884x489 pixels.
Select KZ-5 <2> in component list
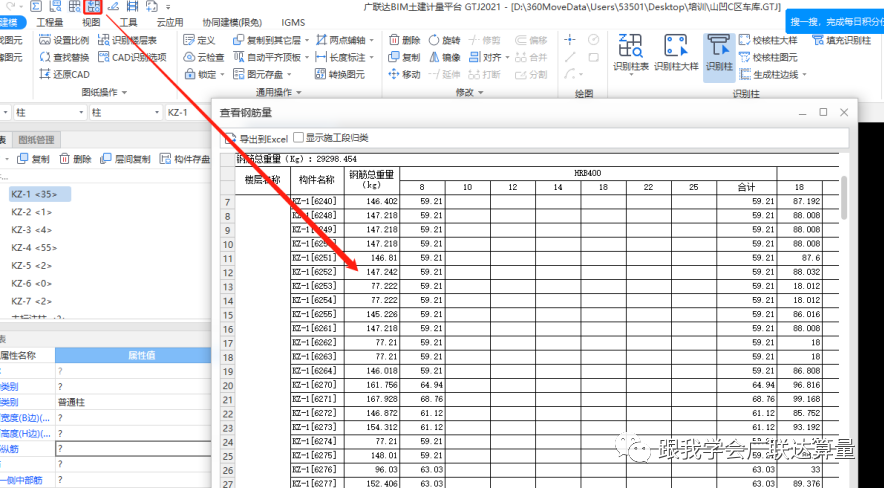tap(32, 266)
